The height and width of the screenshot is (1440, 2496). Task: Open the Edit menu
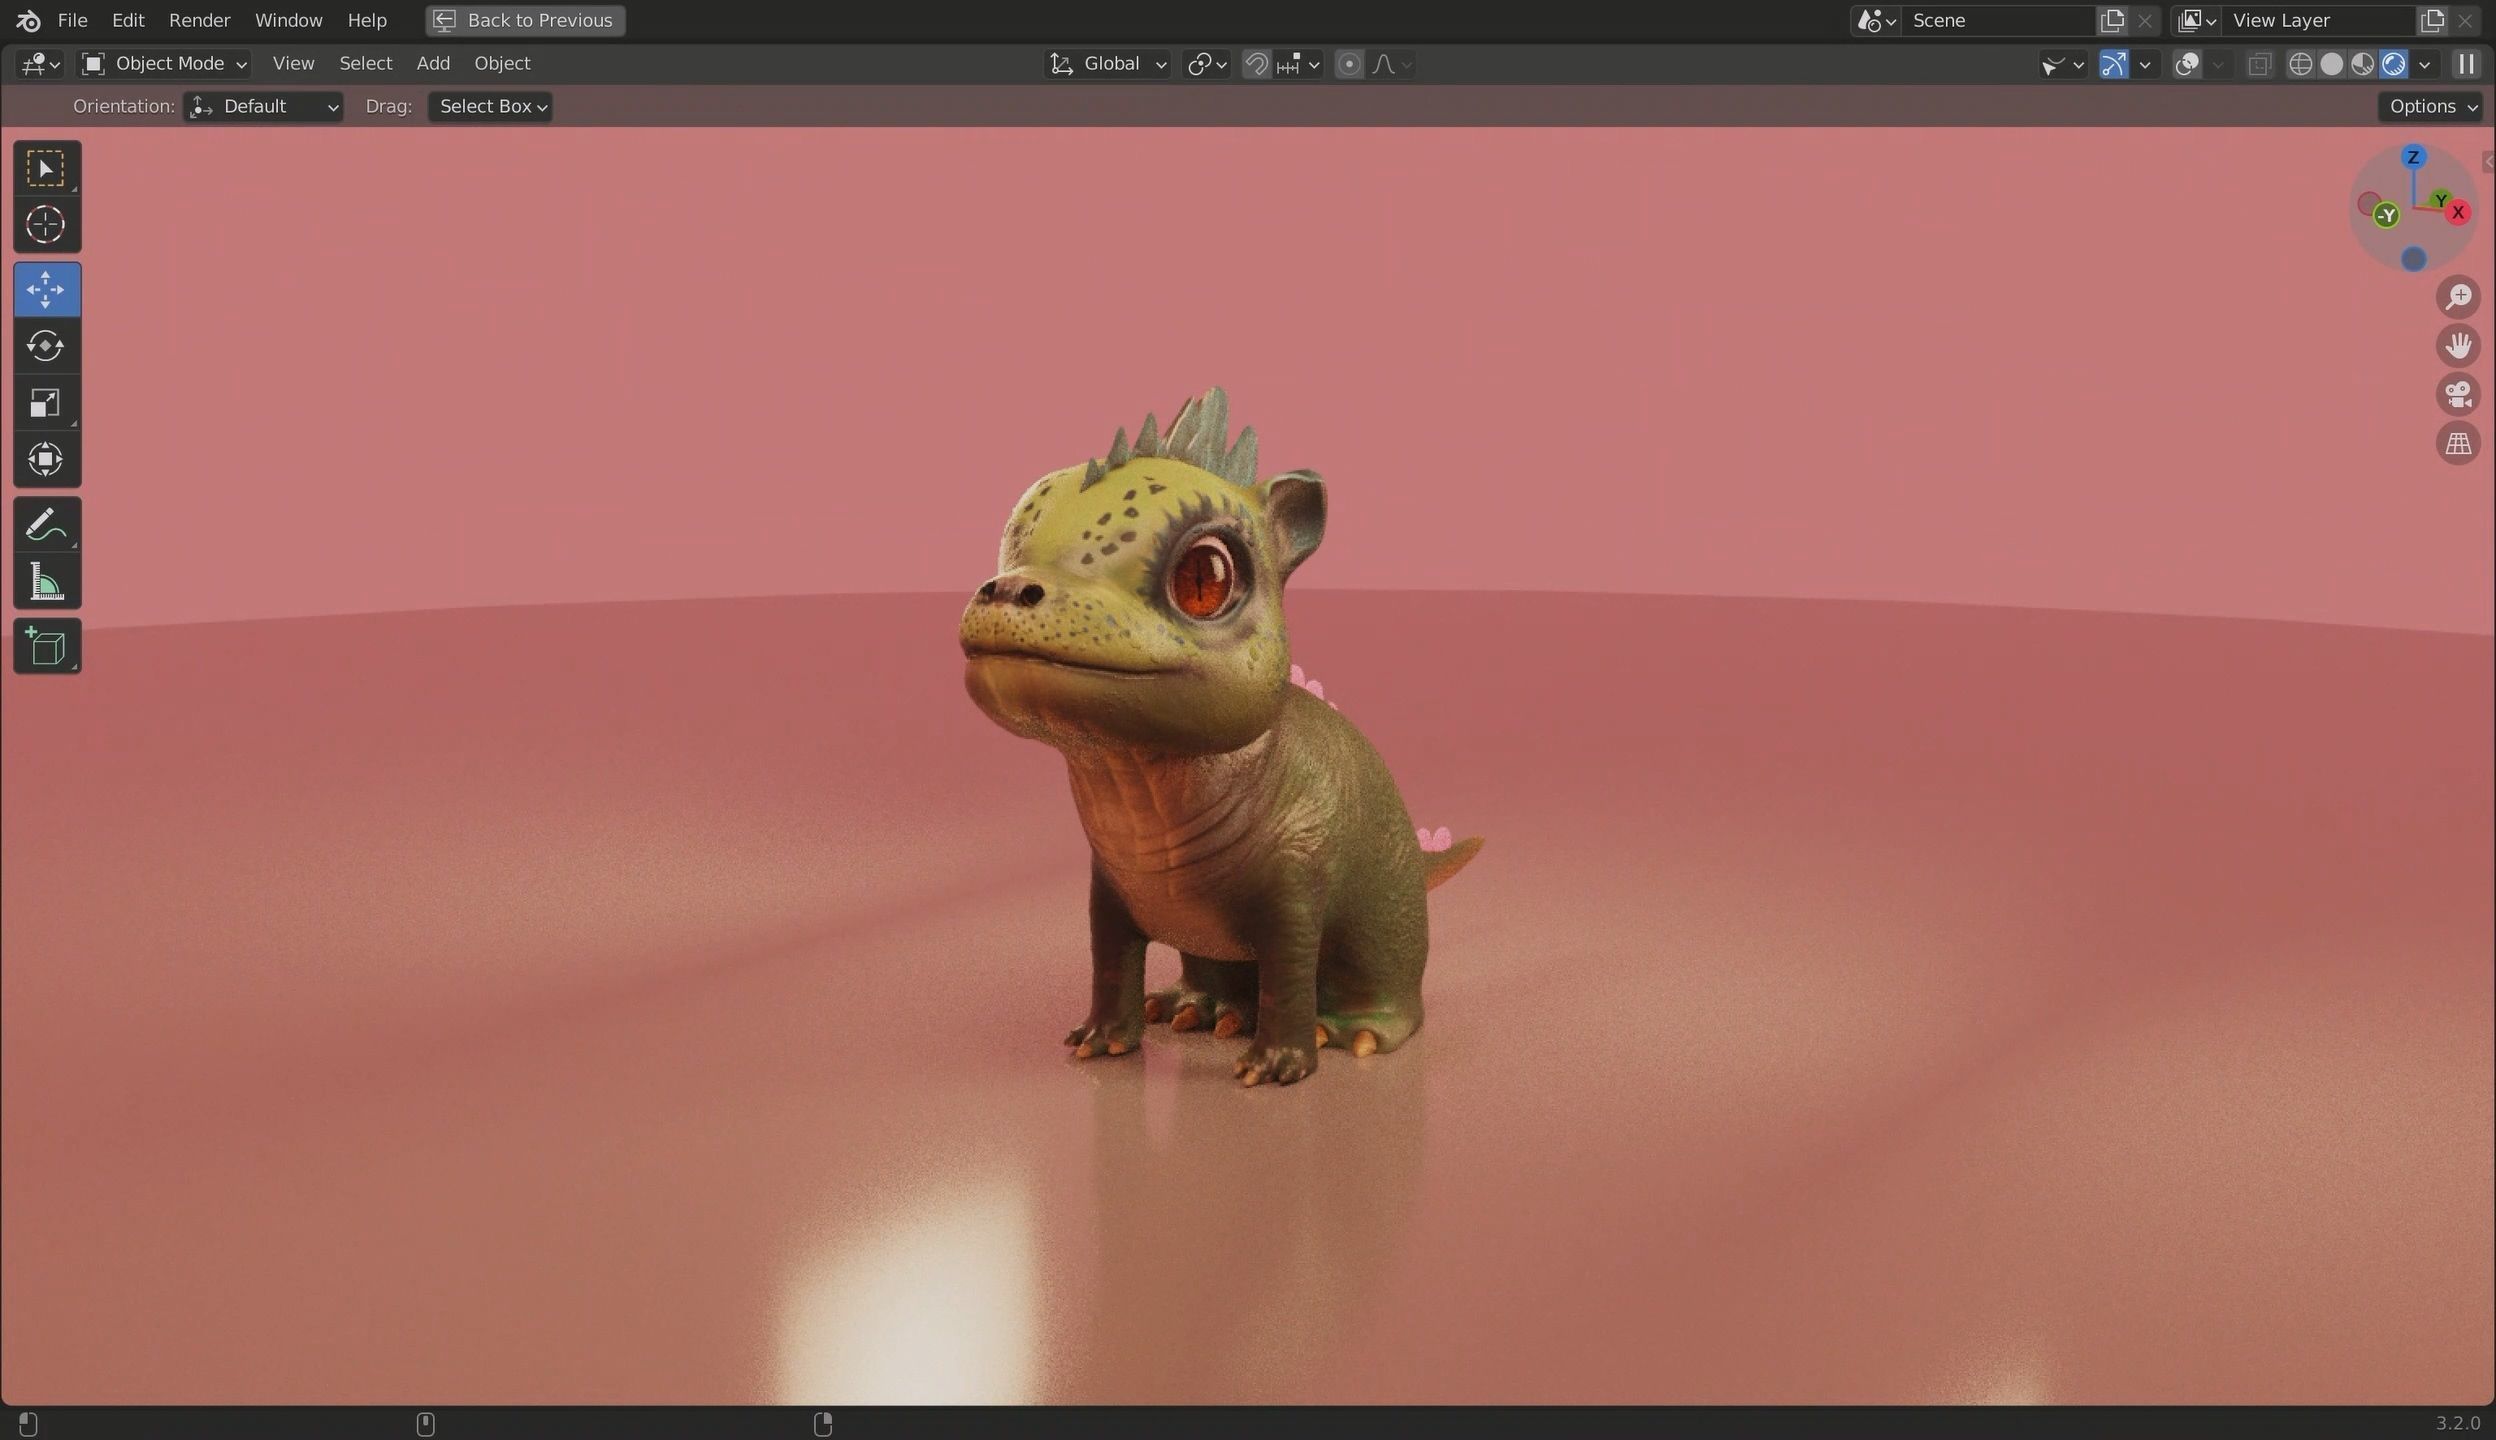128,20
